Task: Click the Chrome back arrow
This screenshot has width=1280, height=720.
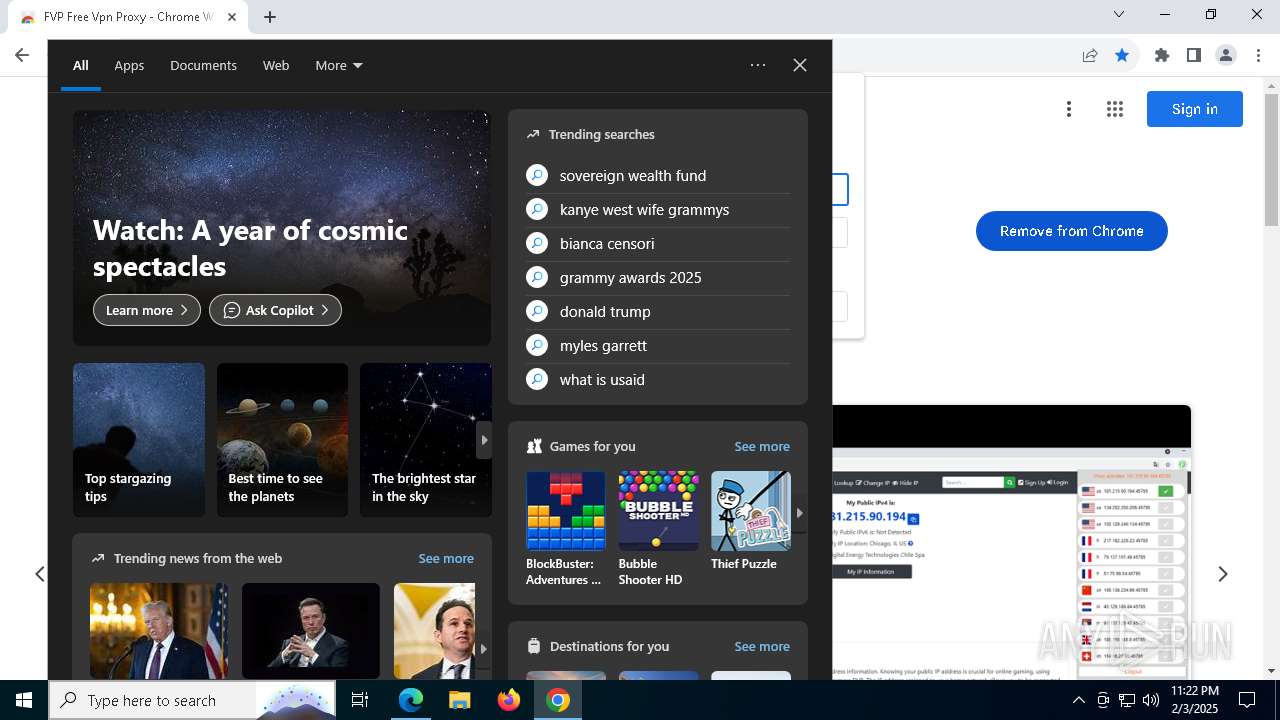Action: tap(22, 55)
